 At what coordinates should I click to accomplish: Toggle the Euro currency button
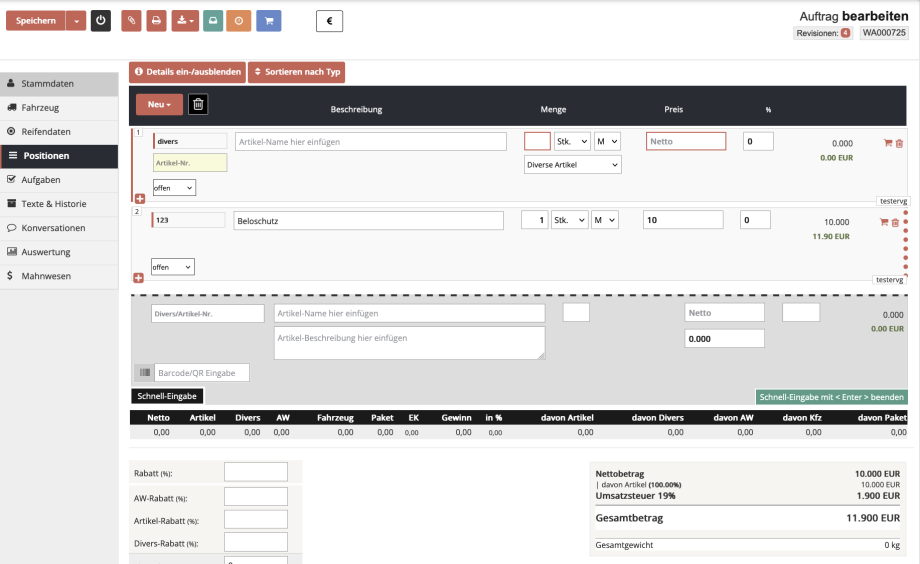pos(329,21)
